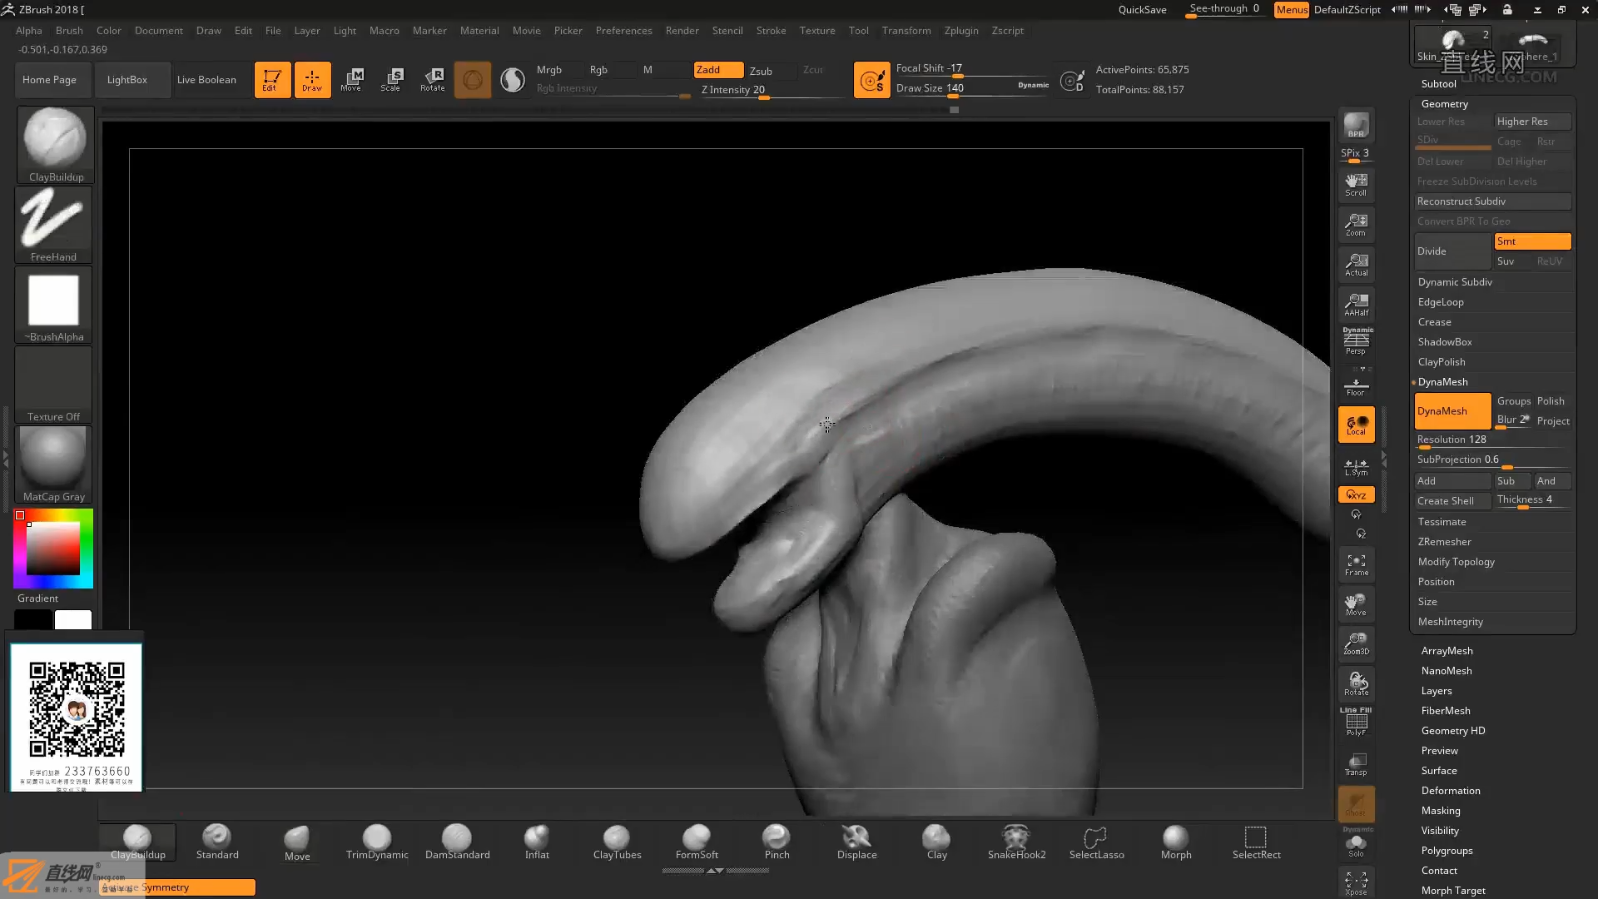This screenshot has height=899, width=1598.
Task: Toggle the Floor grid
Action: (1356, 385)
